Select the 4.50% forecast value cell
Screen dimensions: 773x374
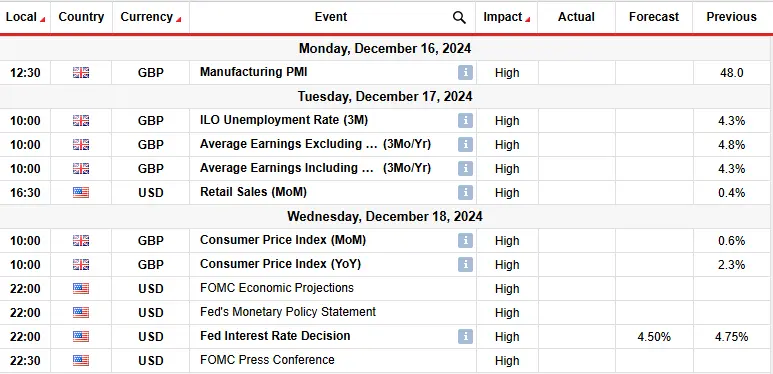point(654,337)
